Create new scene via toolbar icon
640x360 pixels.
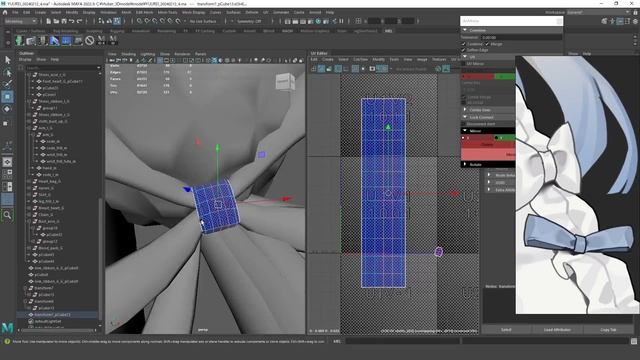pyautogui.click(x=48, y=21)
